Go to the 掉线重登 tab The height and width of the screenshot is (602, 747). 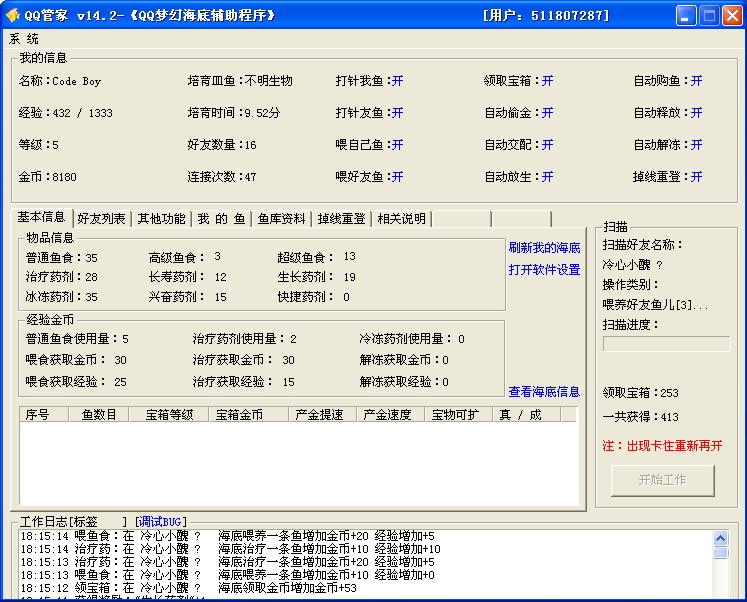point(341,219)
